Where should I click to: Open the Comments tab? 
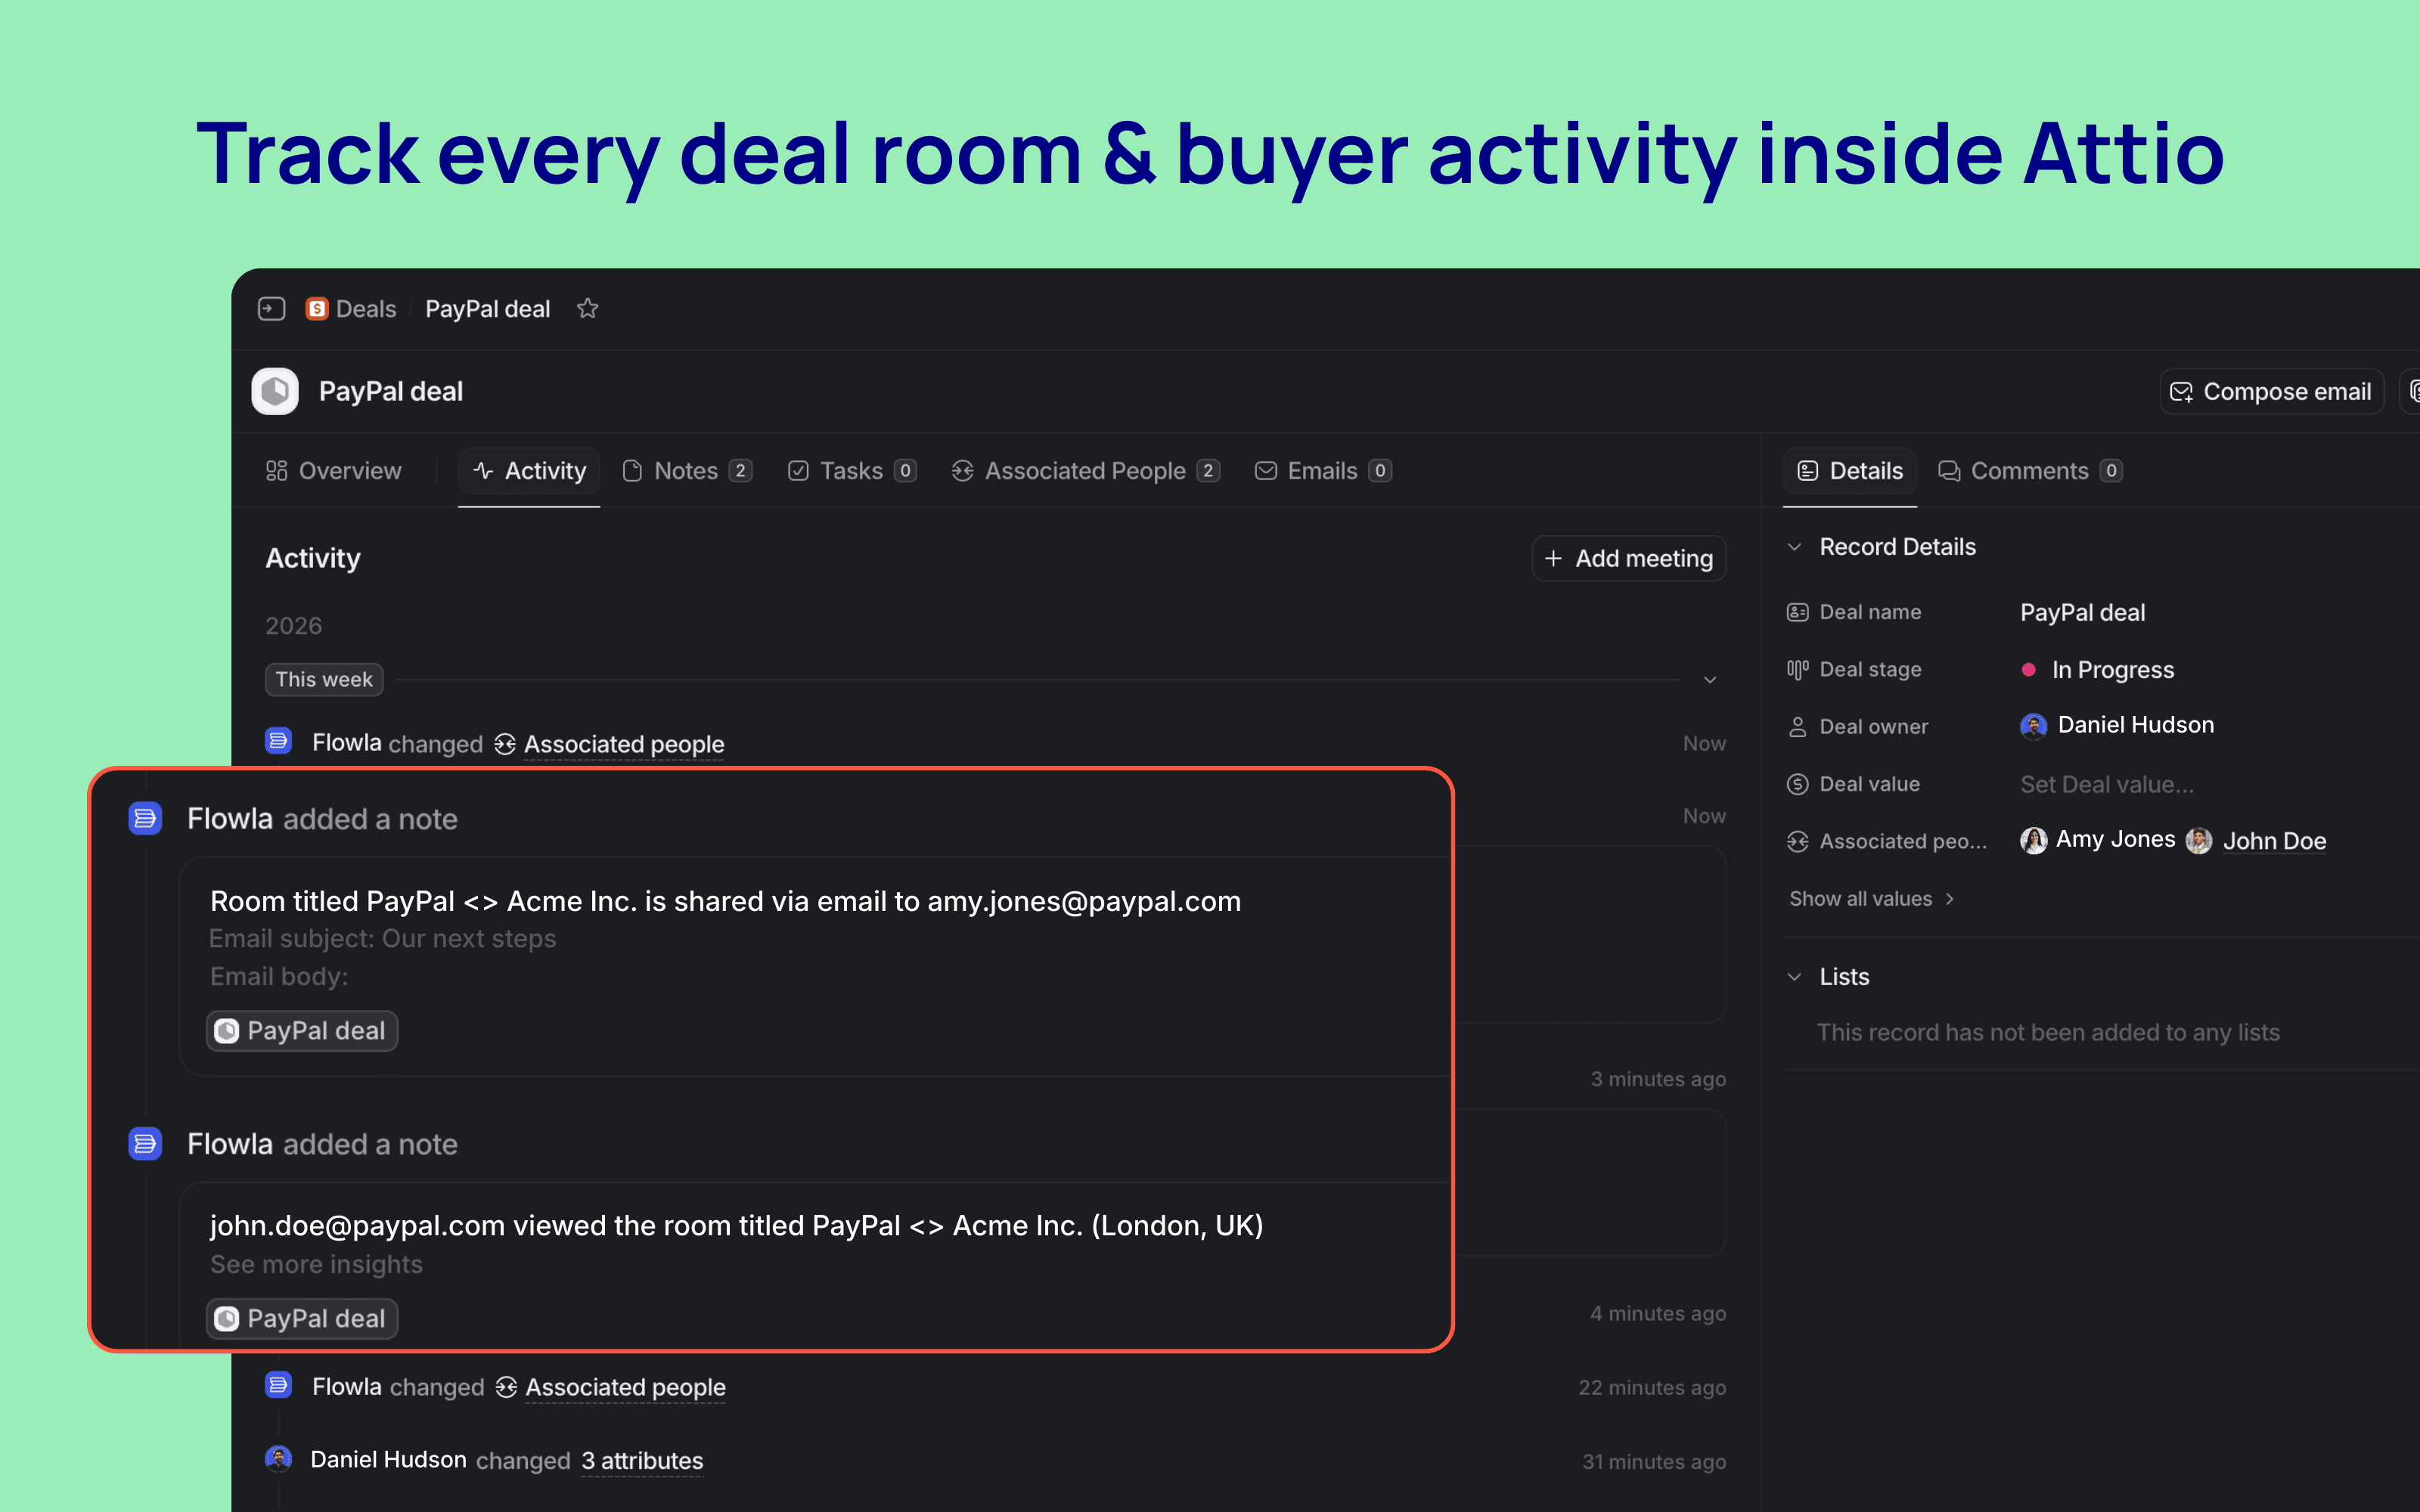[x=2030, y=471]
